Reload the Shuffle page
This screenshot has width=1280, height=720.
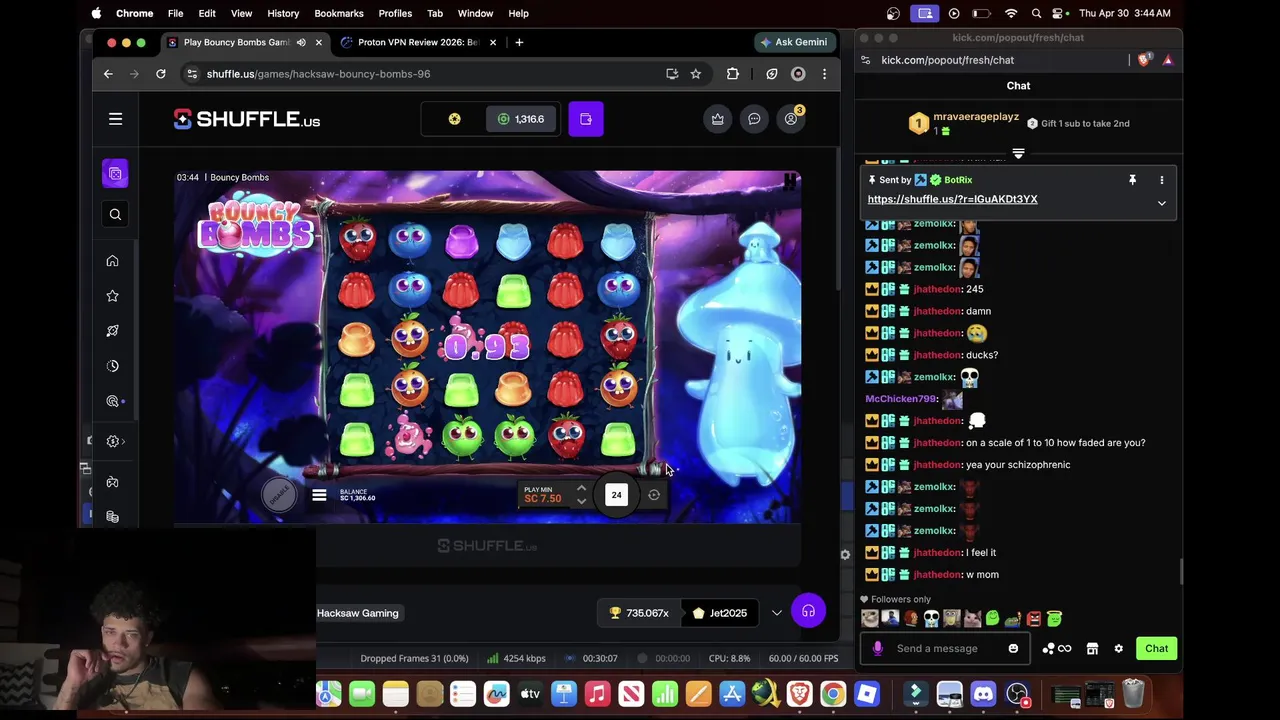point(160,74)
